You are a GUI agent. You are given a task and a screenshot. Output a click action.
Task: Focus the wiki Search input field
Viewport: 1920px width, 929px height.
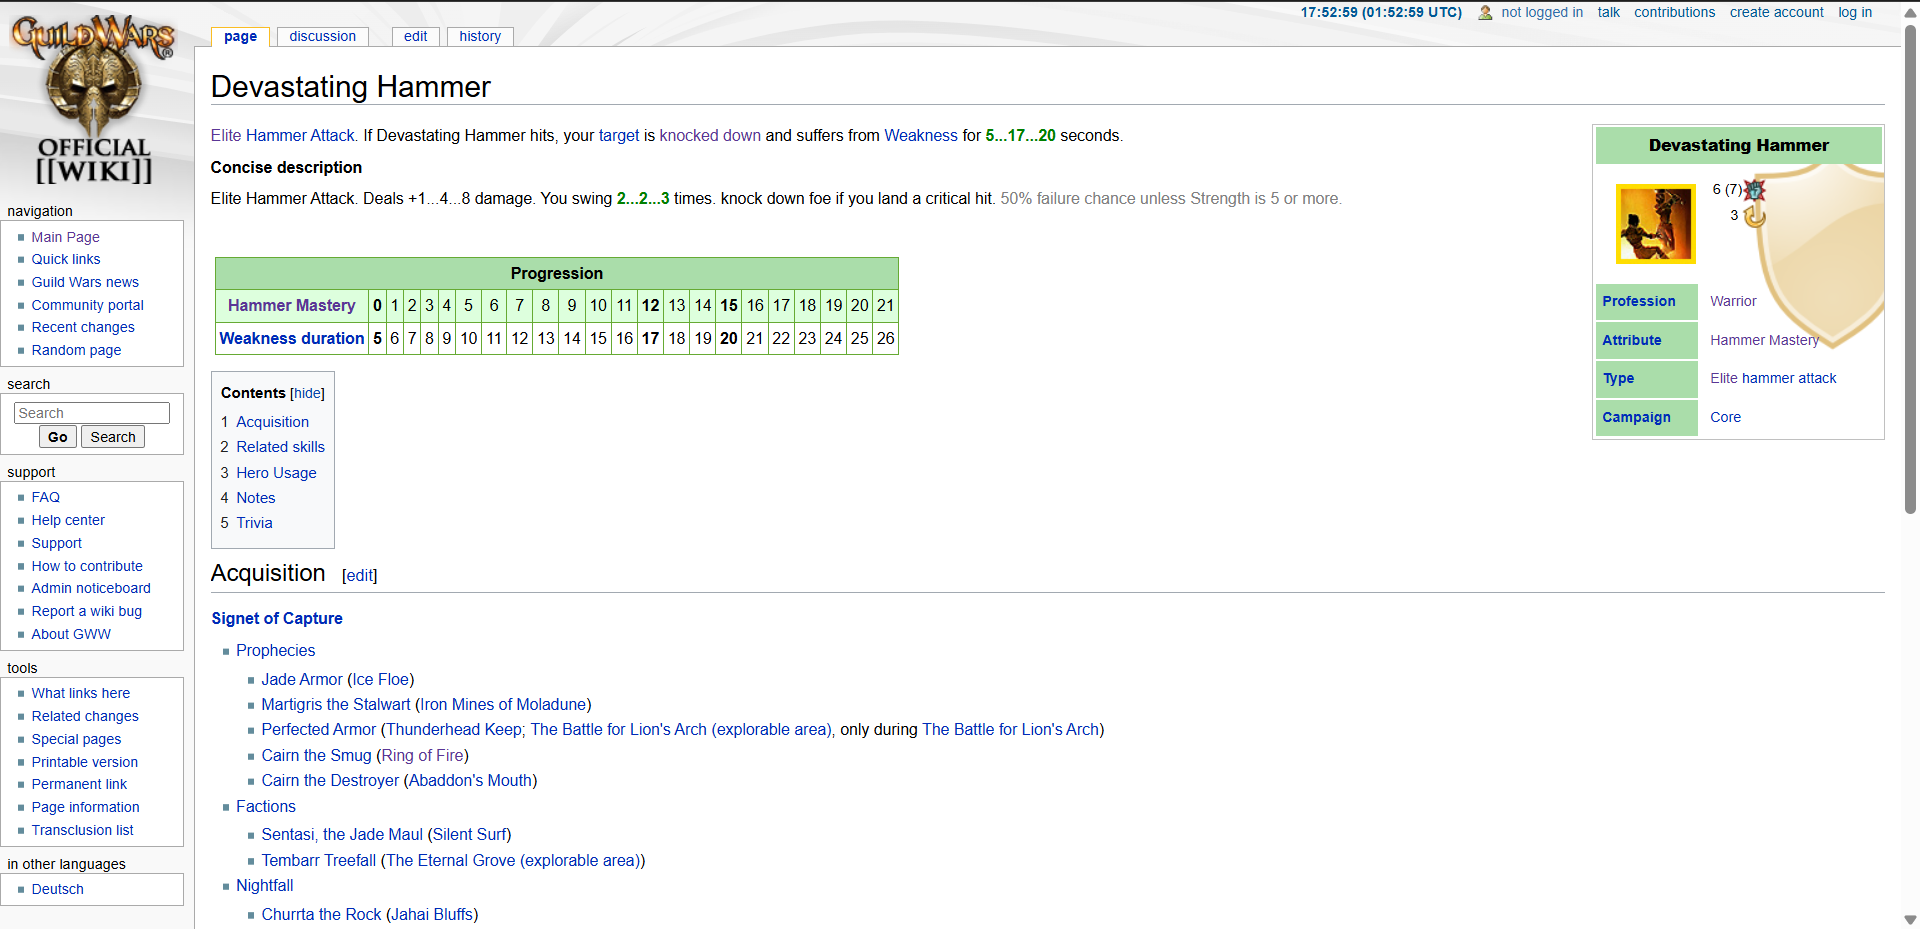coord(92,413)
